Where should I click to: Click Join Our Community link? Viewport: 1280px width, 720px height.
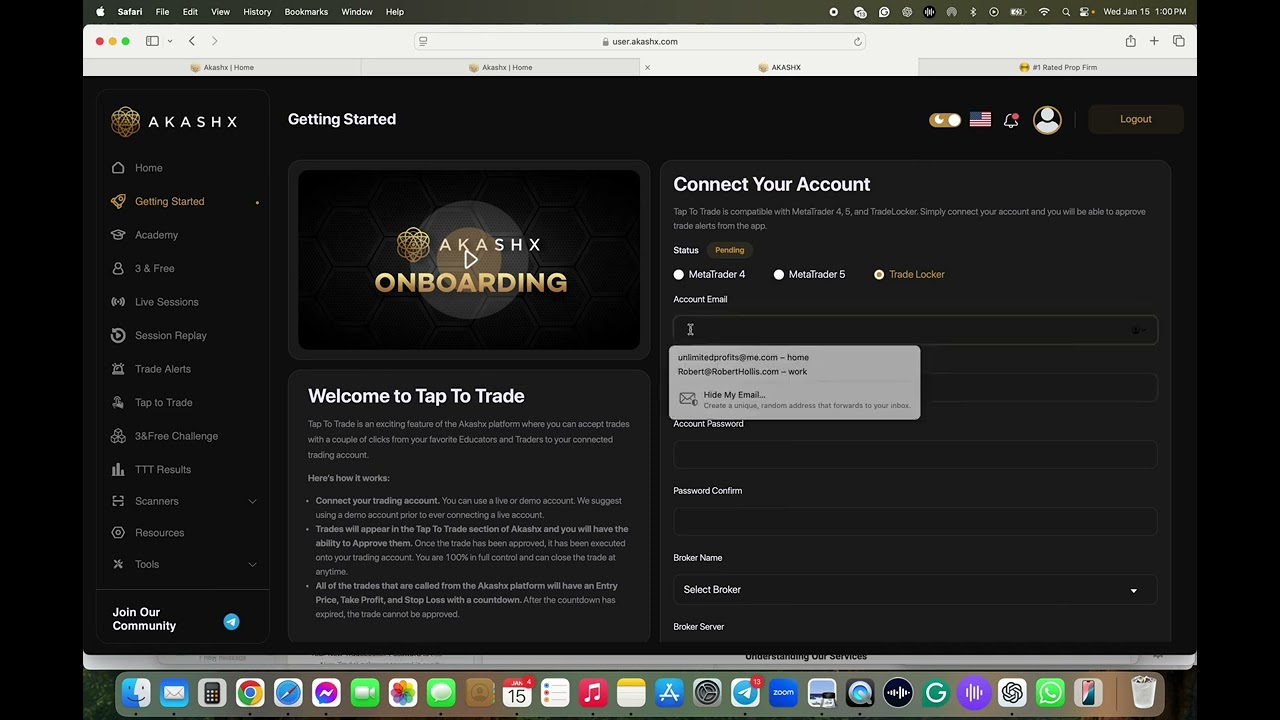coord(144,619)
